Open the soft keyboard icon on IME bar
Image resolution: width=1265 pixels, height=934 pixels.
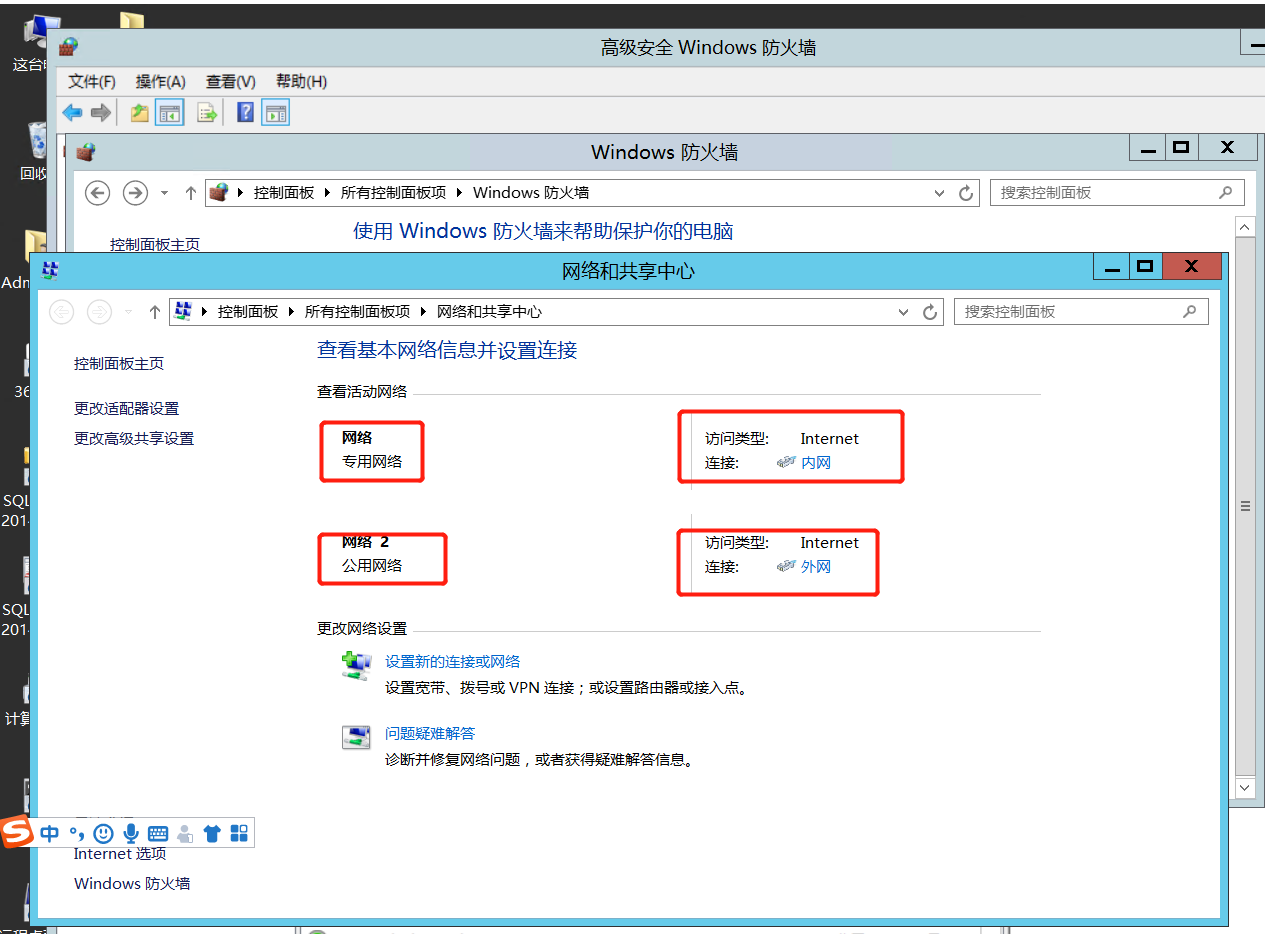tap(157, 833)
